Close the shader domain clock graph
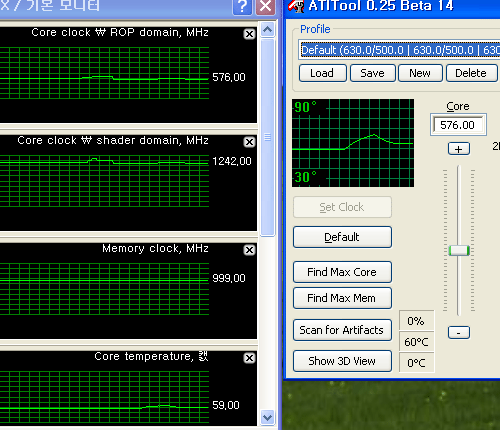 coord(249,142)
